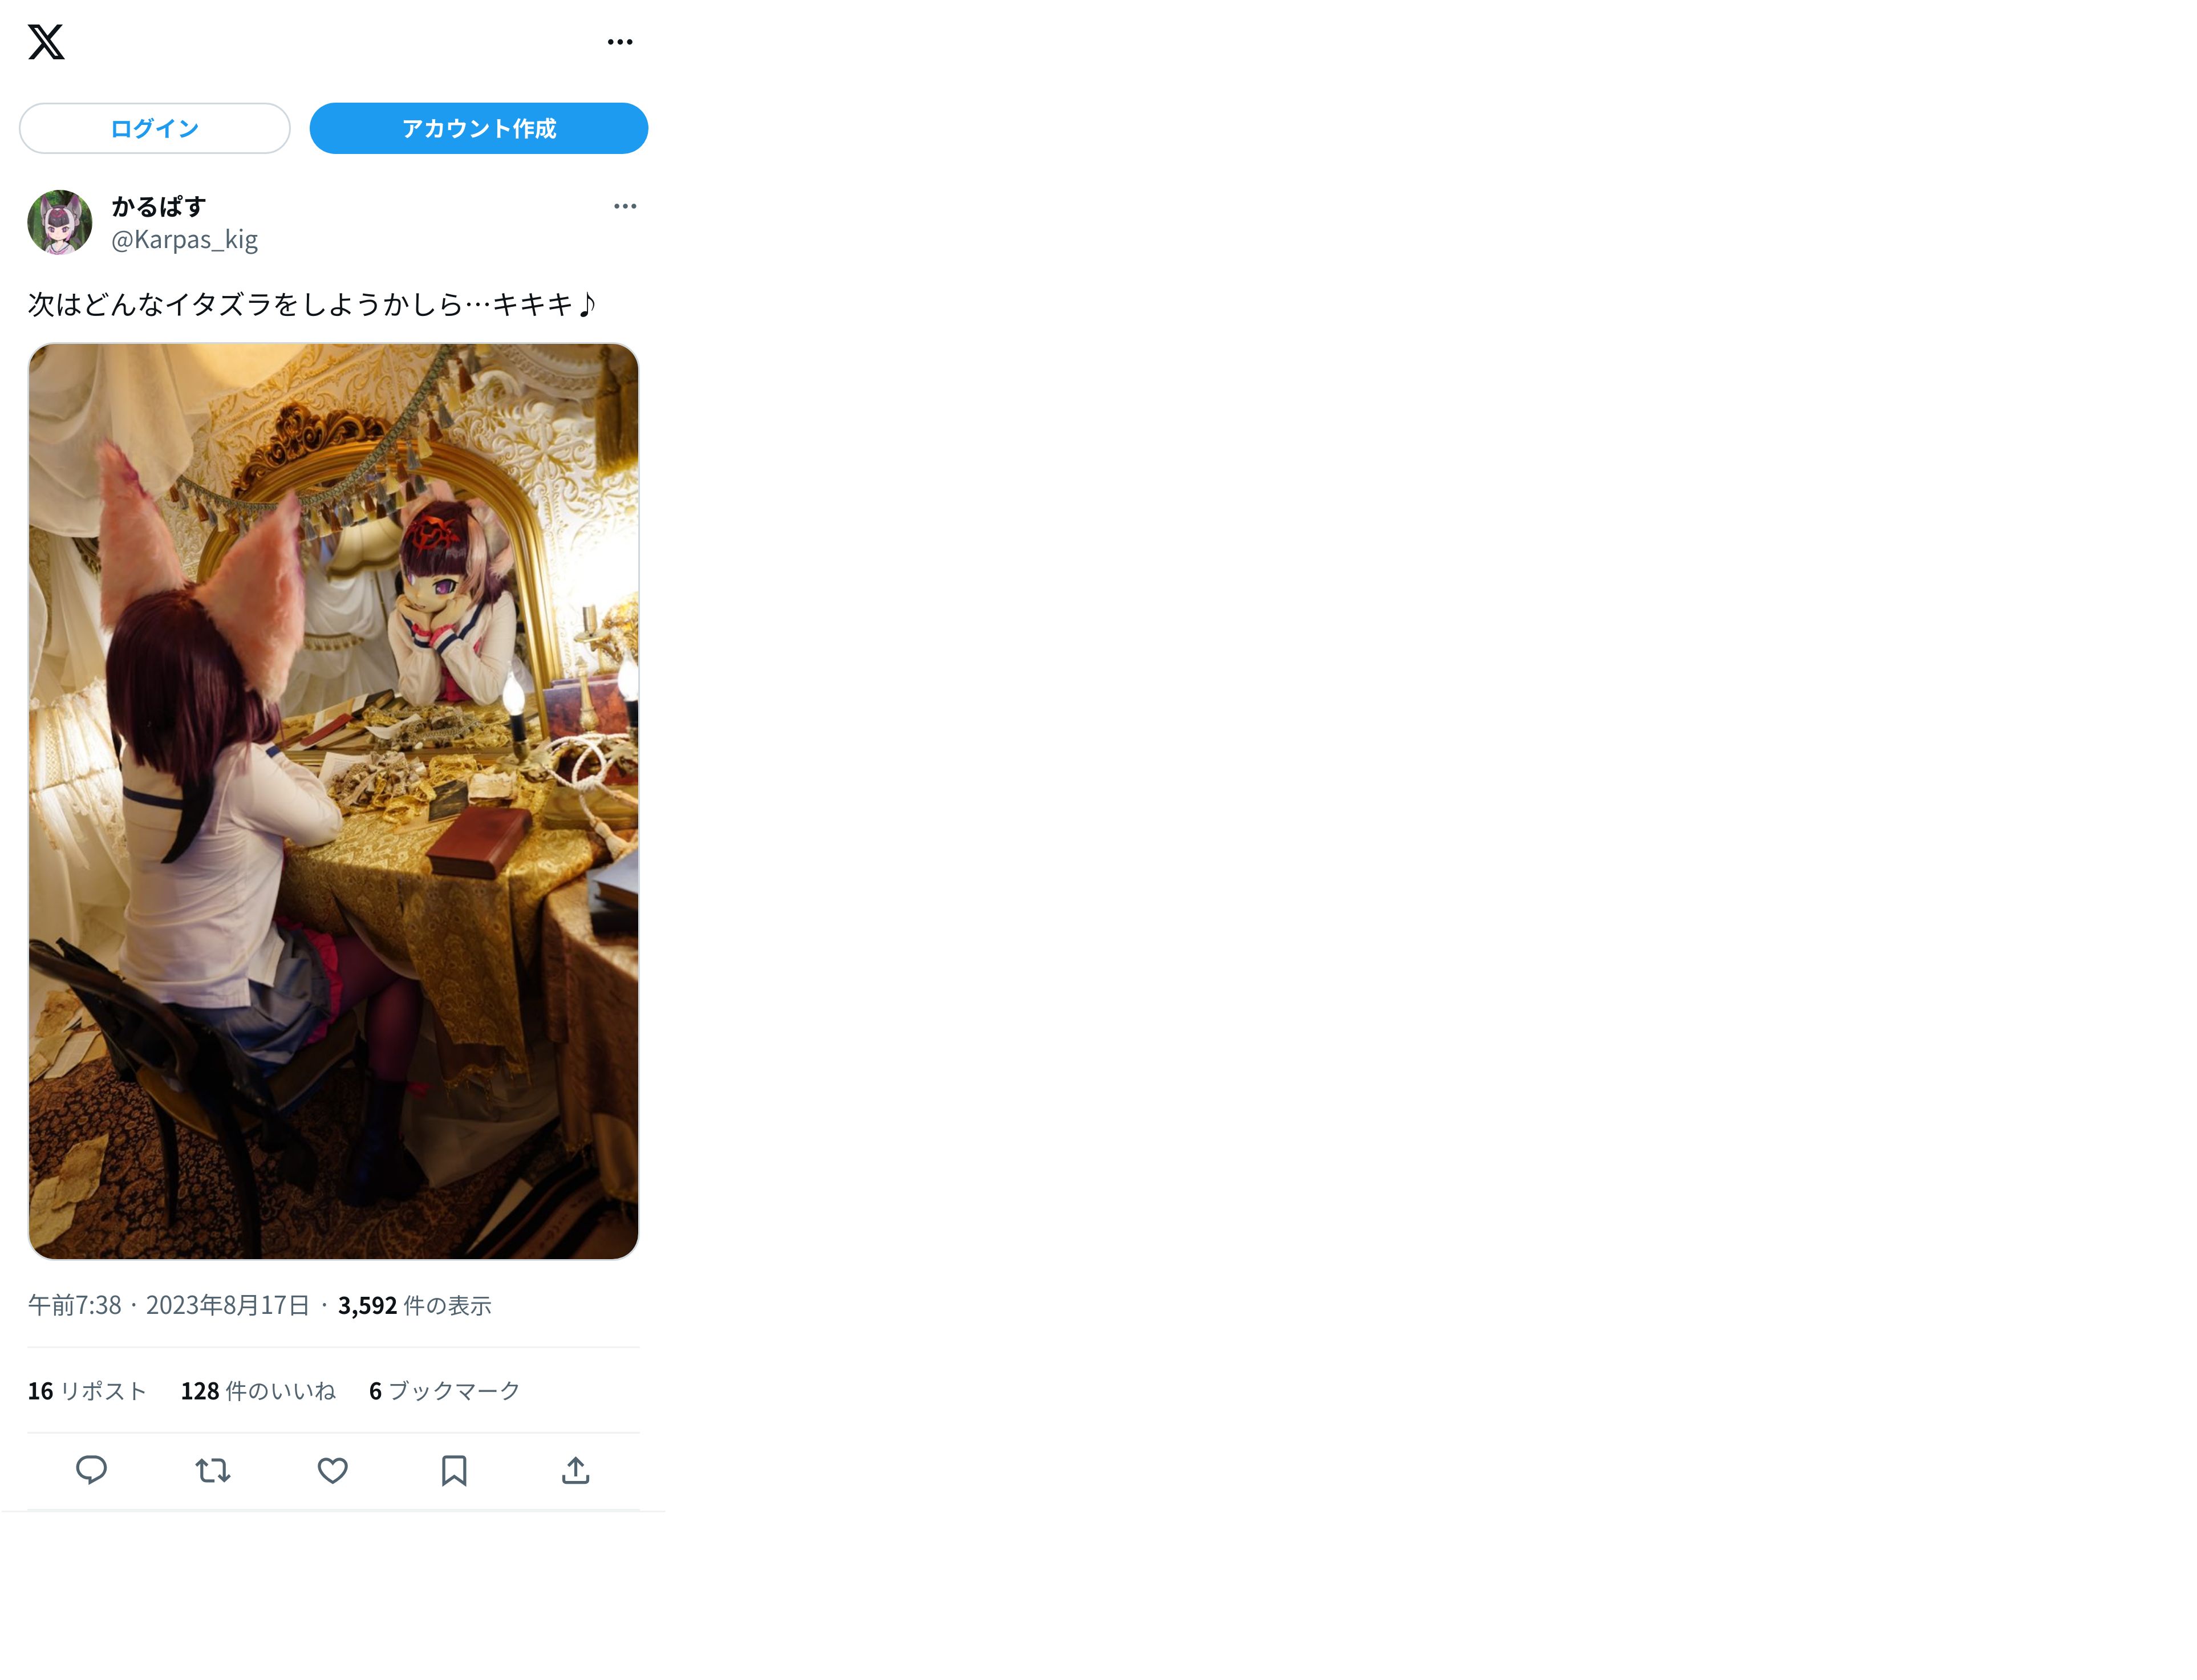Image resolution: width=2197 pixels, height=1680 pixels.
Task: Click the share upload icon
Action: pos(575,1470)
